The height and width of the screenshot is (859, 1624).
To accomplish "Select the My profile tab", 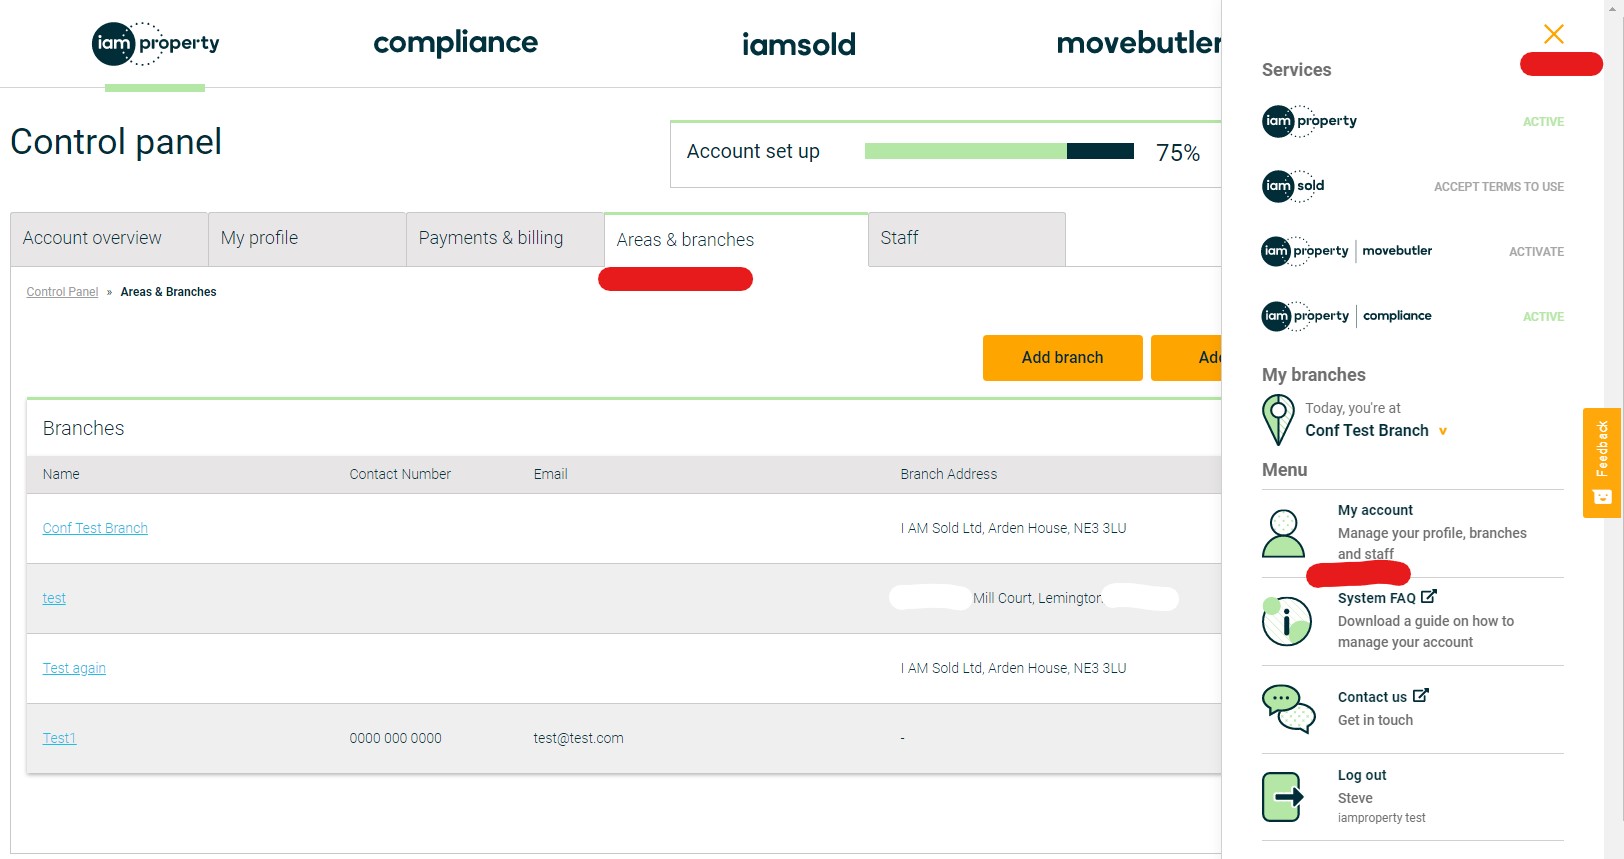I will pyautogui.click(x=306, y=238).
